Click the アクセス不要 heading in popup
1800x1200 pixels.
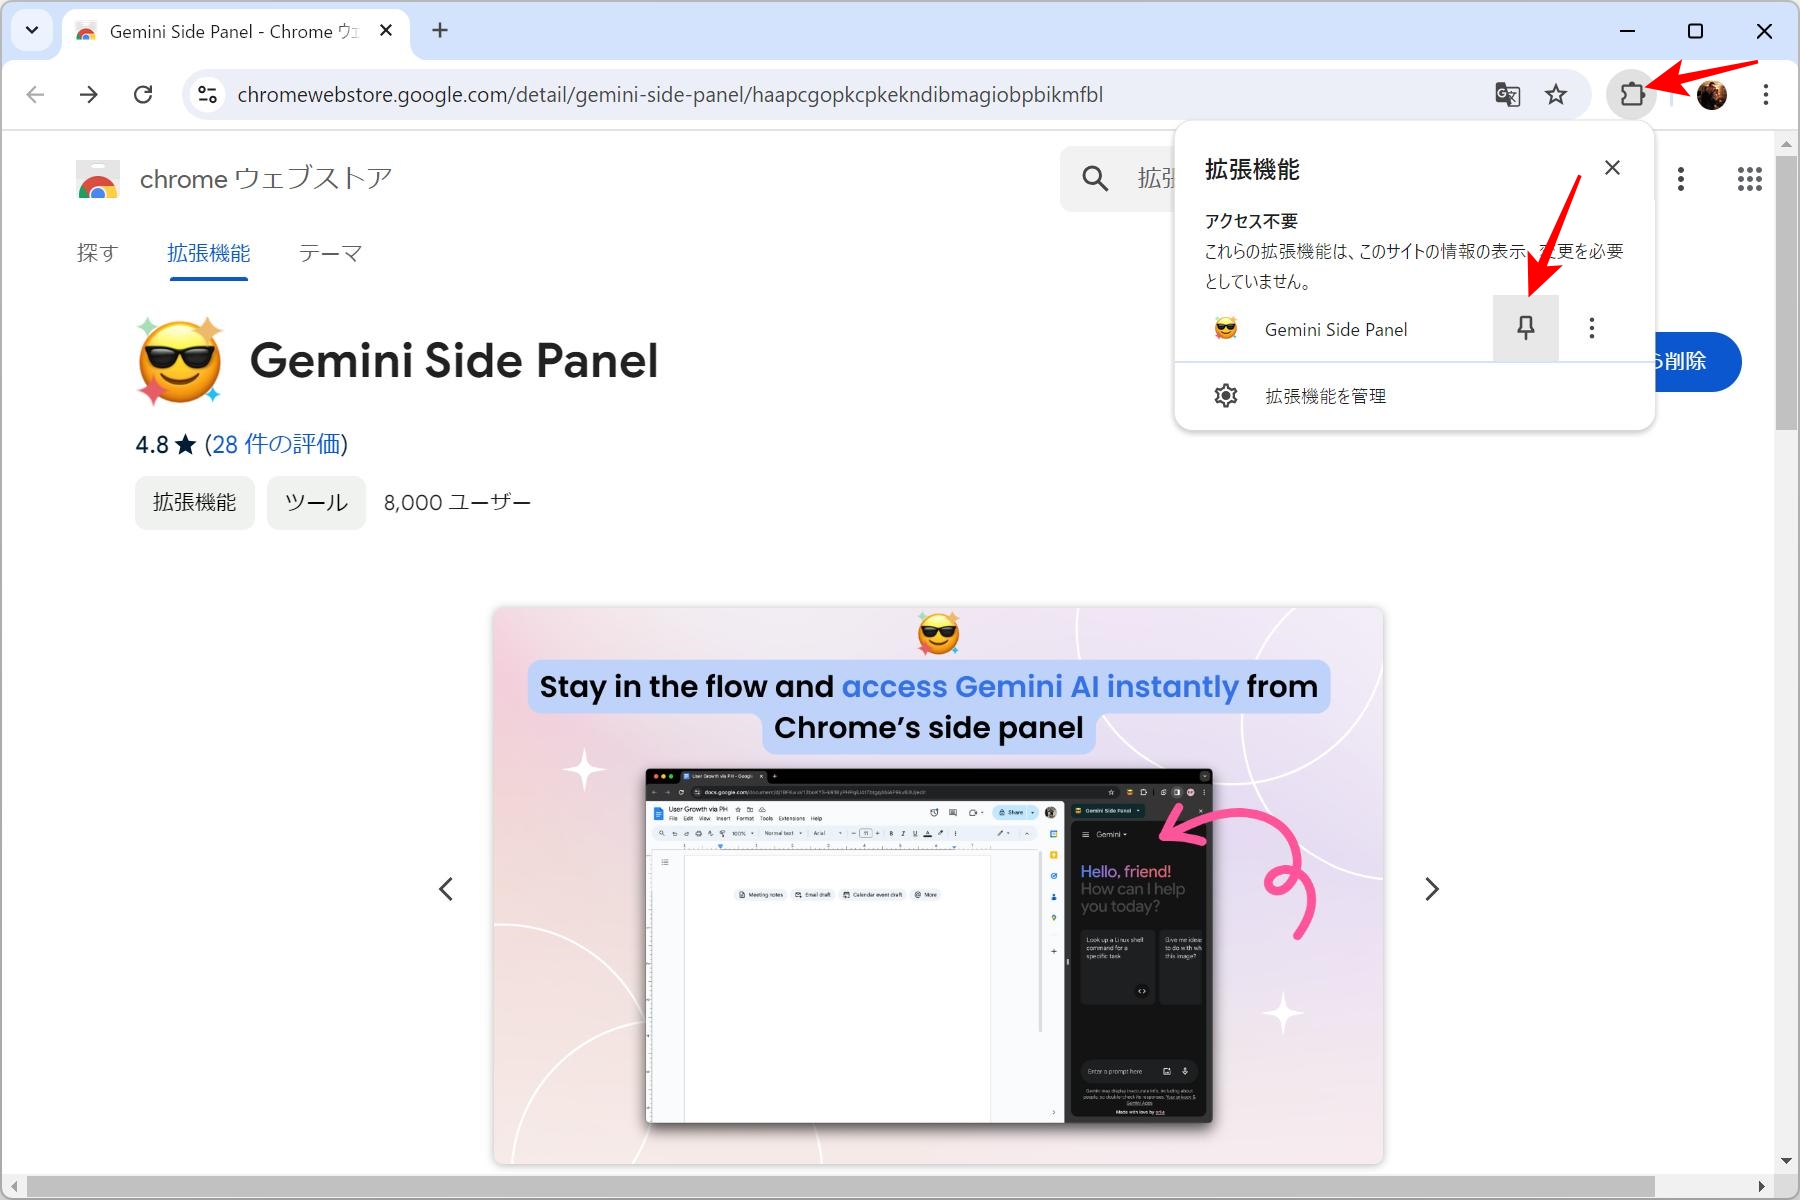coord(1251,221)
